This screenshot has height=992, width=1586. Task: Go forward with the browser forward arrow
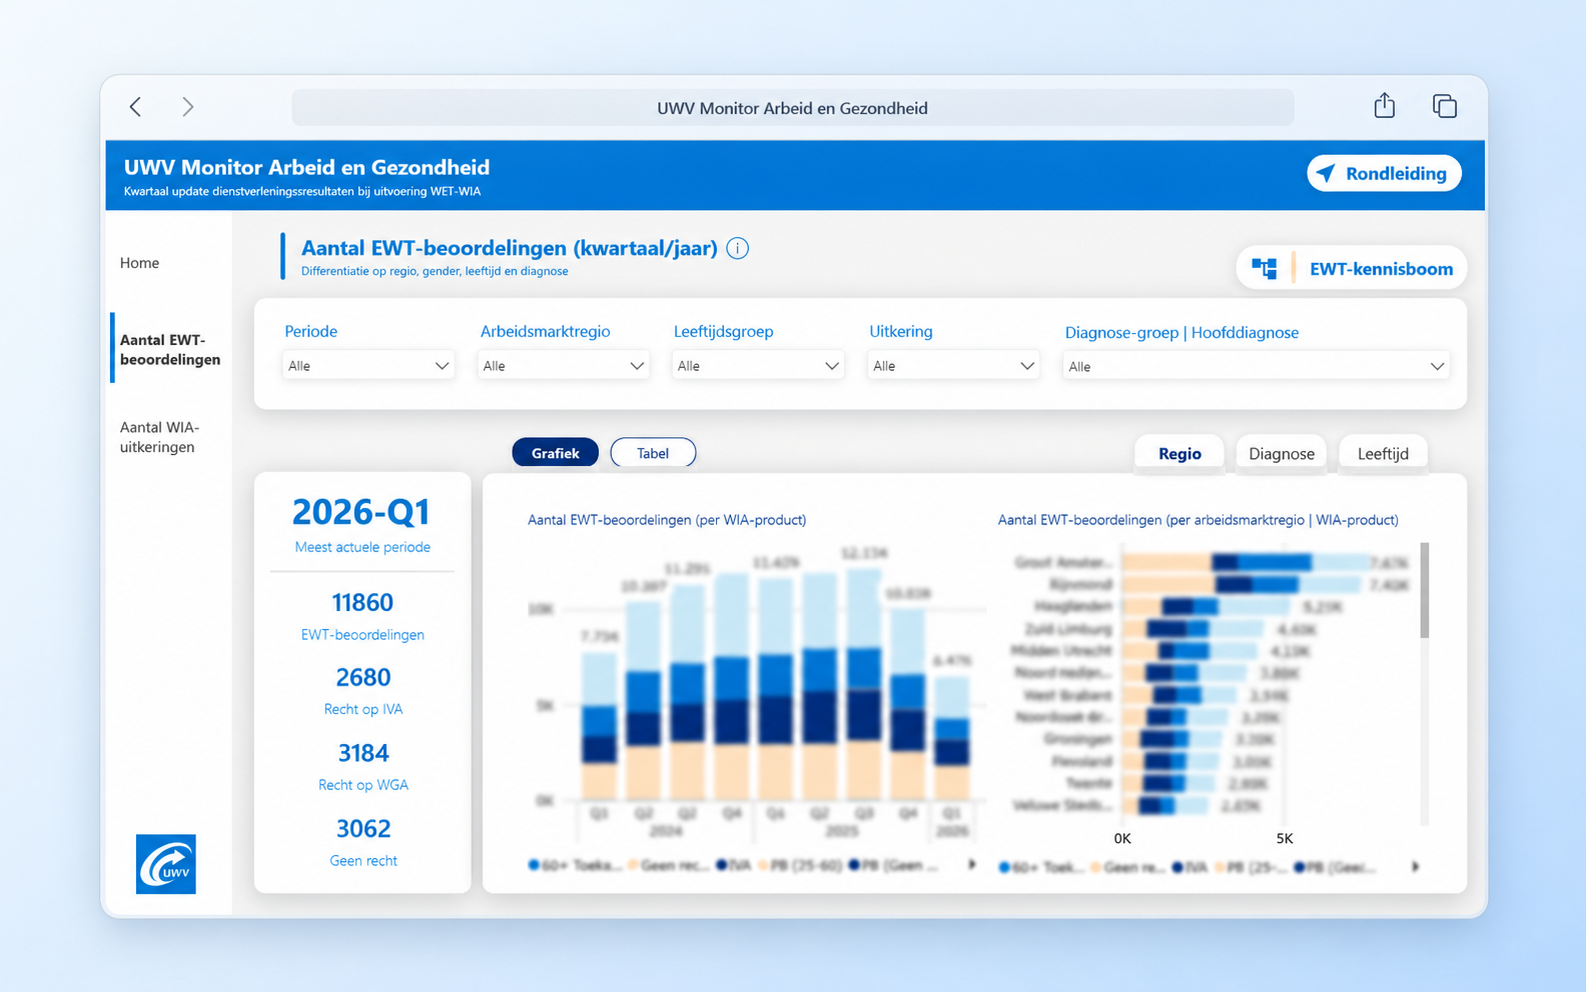pos(187,106)
